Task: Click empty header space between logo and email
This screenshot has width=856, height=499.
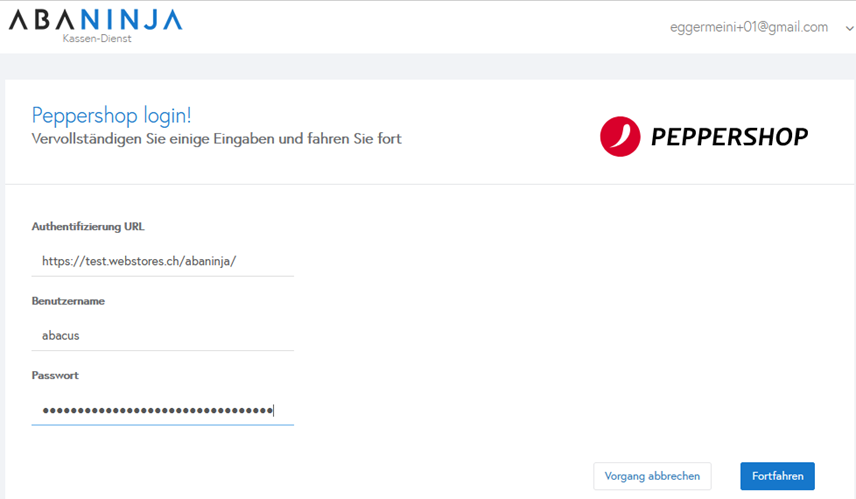Action: coord(420,27)
